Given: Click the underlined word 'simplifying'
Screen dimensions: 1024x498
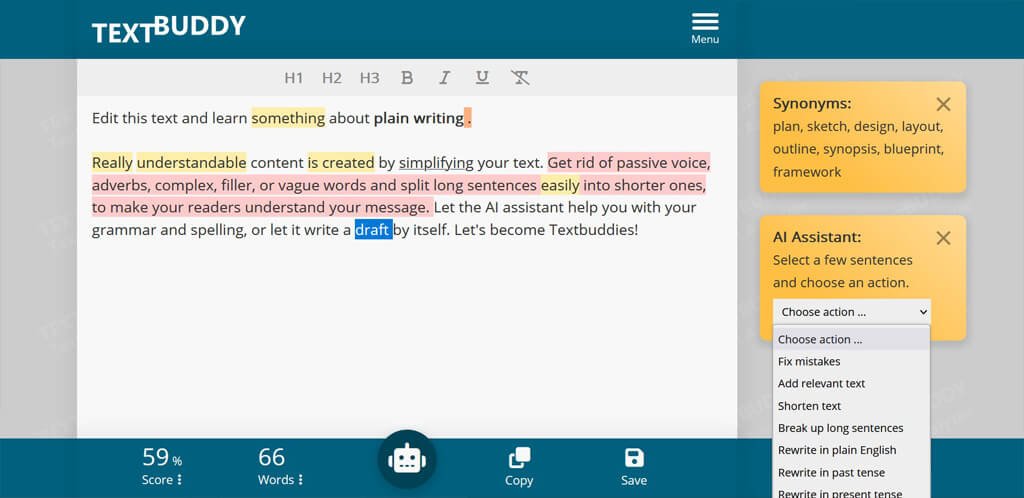Looking at the screenshot, I should [436, 163].
